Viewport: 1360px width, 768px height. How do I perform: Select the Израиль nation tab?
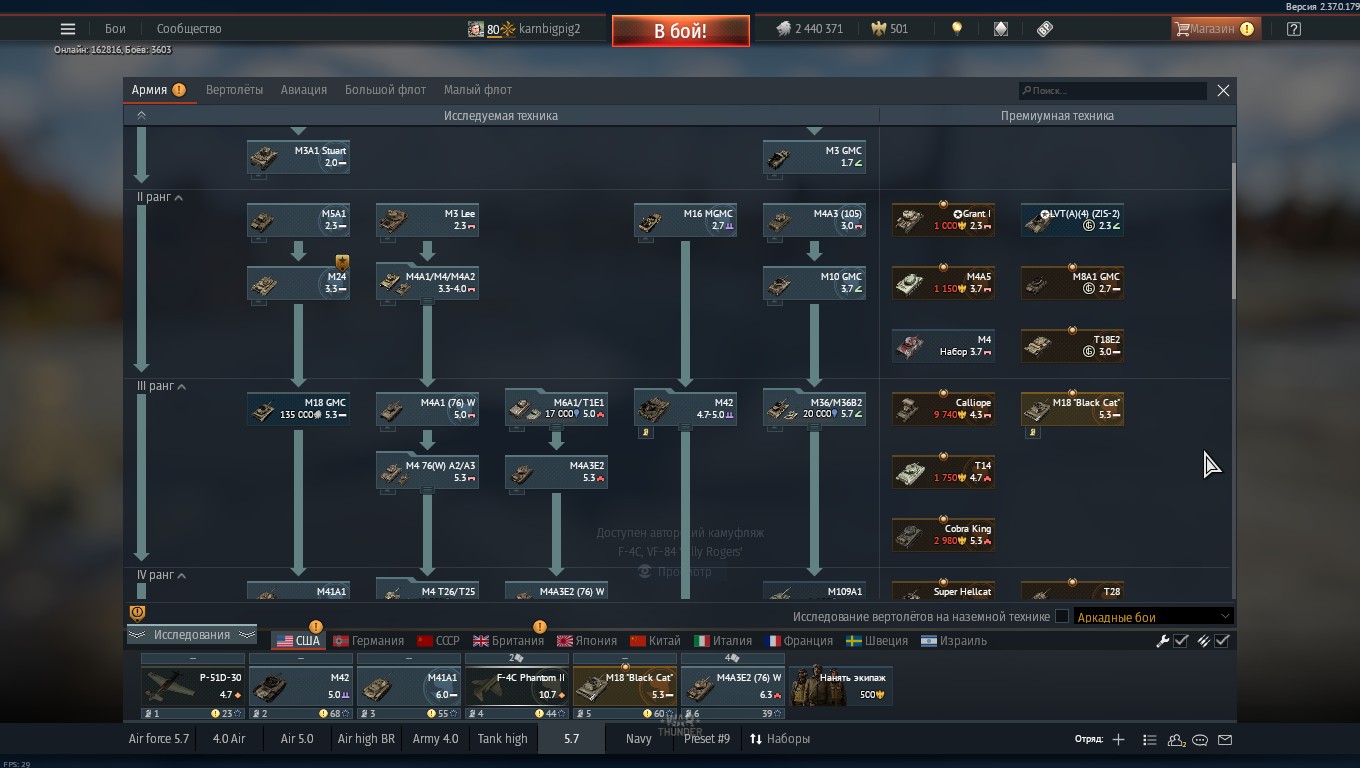click(x=954, y=641)
